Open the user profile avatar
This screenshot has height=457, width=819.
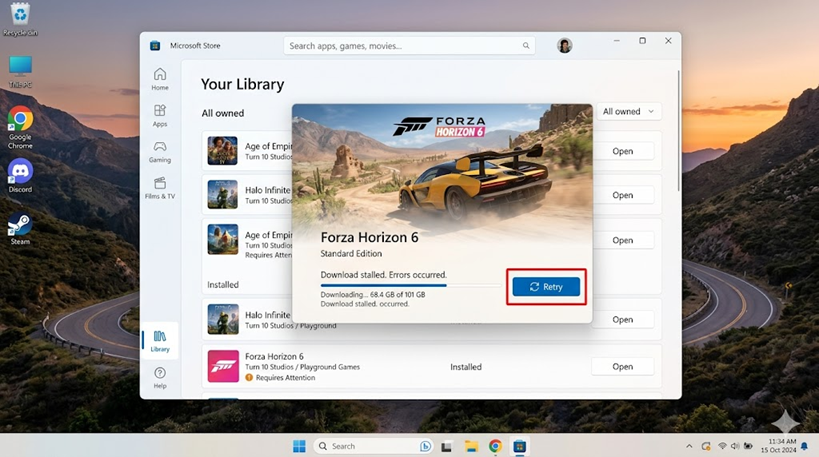coord(564,45)
